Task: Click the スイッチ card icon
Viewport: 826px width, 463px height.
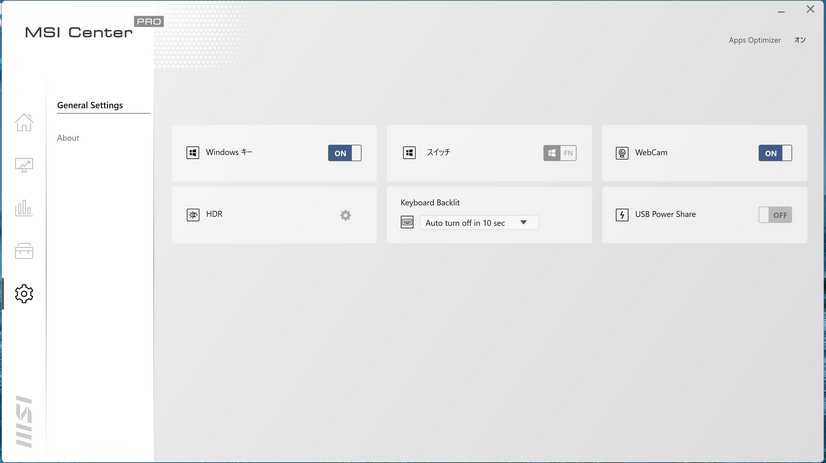Action: point(409,153)
